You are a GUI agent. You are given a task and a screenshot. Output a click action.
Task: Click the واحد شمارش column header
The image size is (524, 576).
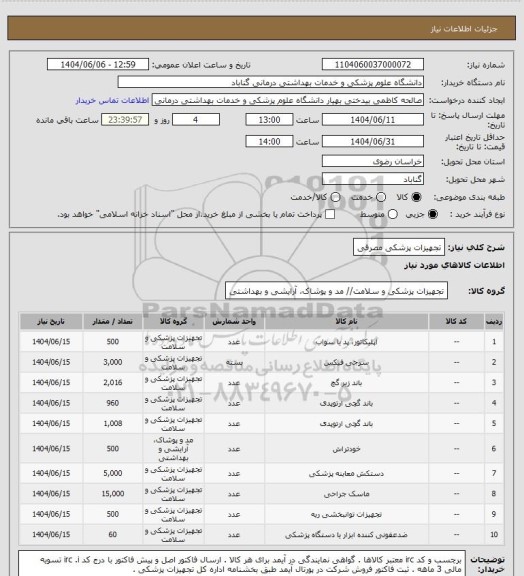tap(234, 321)
